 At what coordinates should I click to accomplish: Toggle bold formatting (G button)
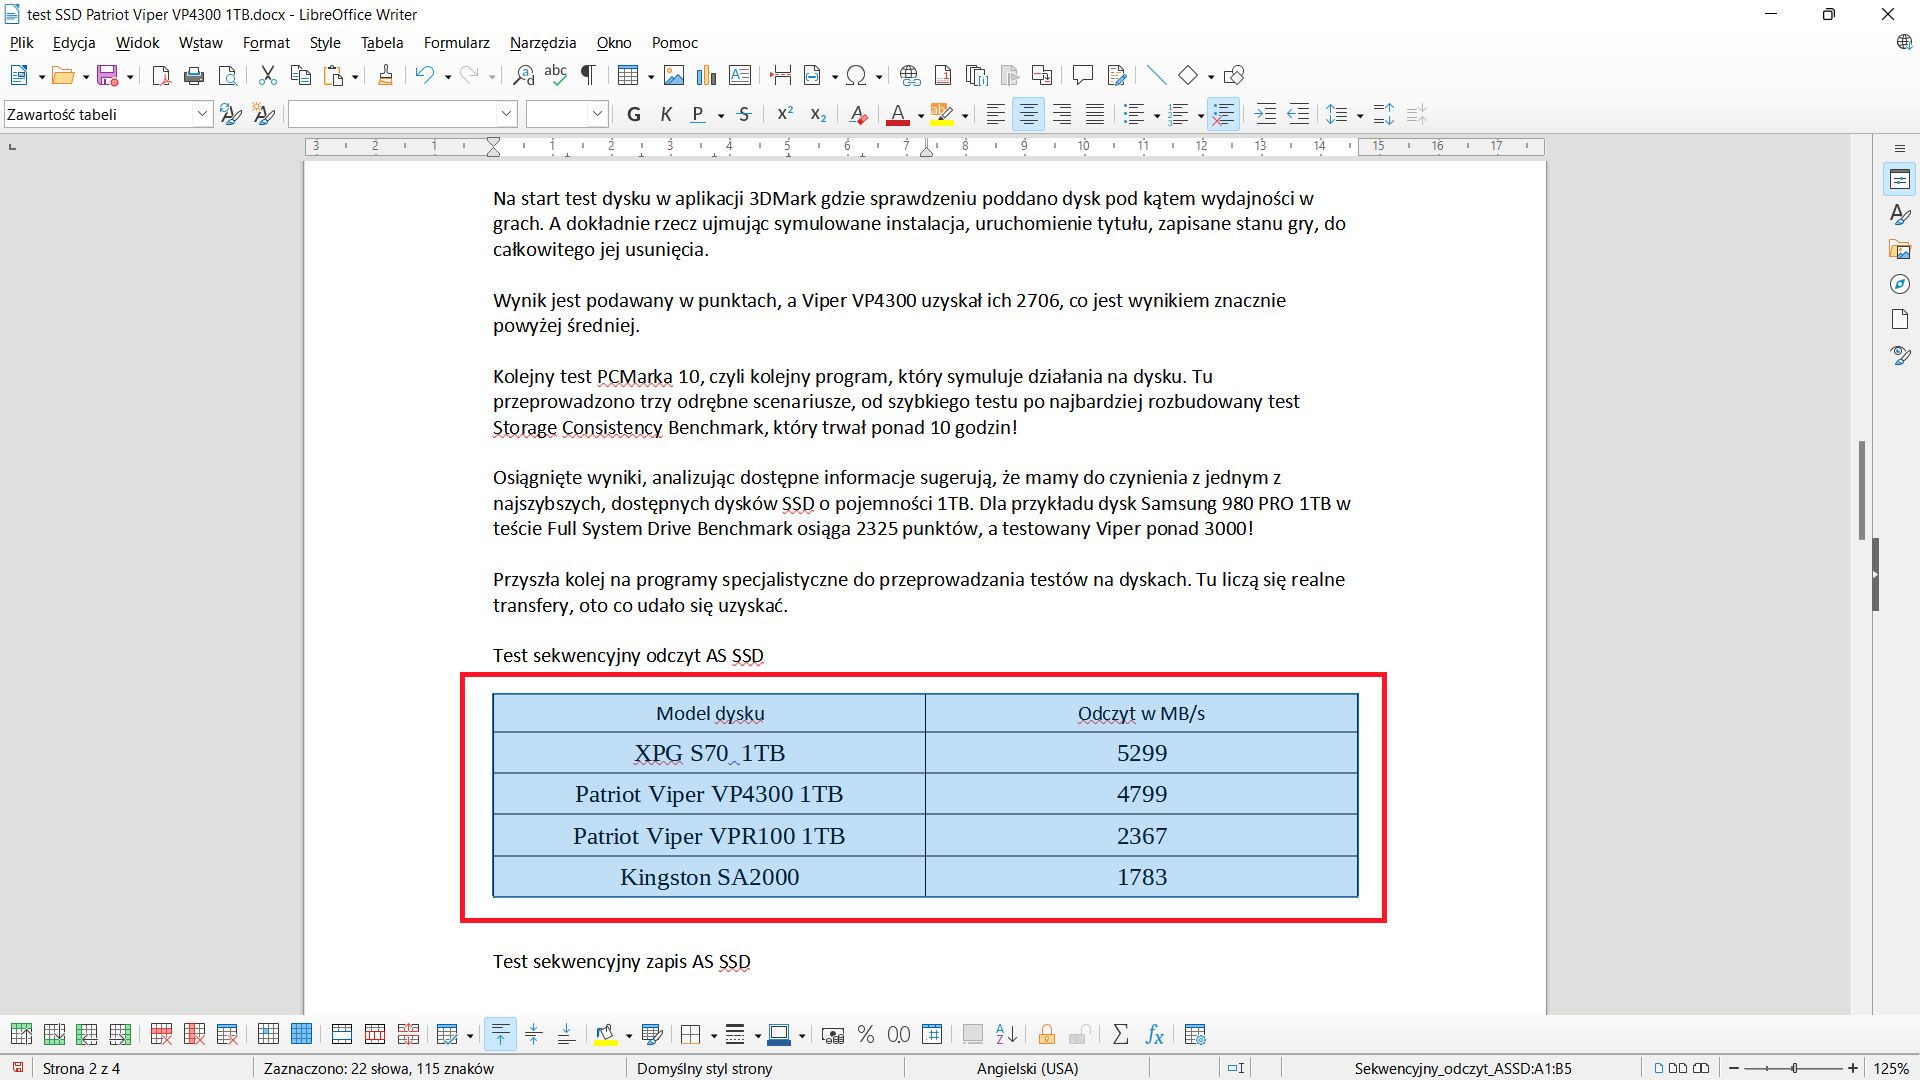pos(633,115)
